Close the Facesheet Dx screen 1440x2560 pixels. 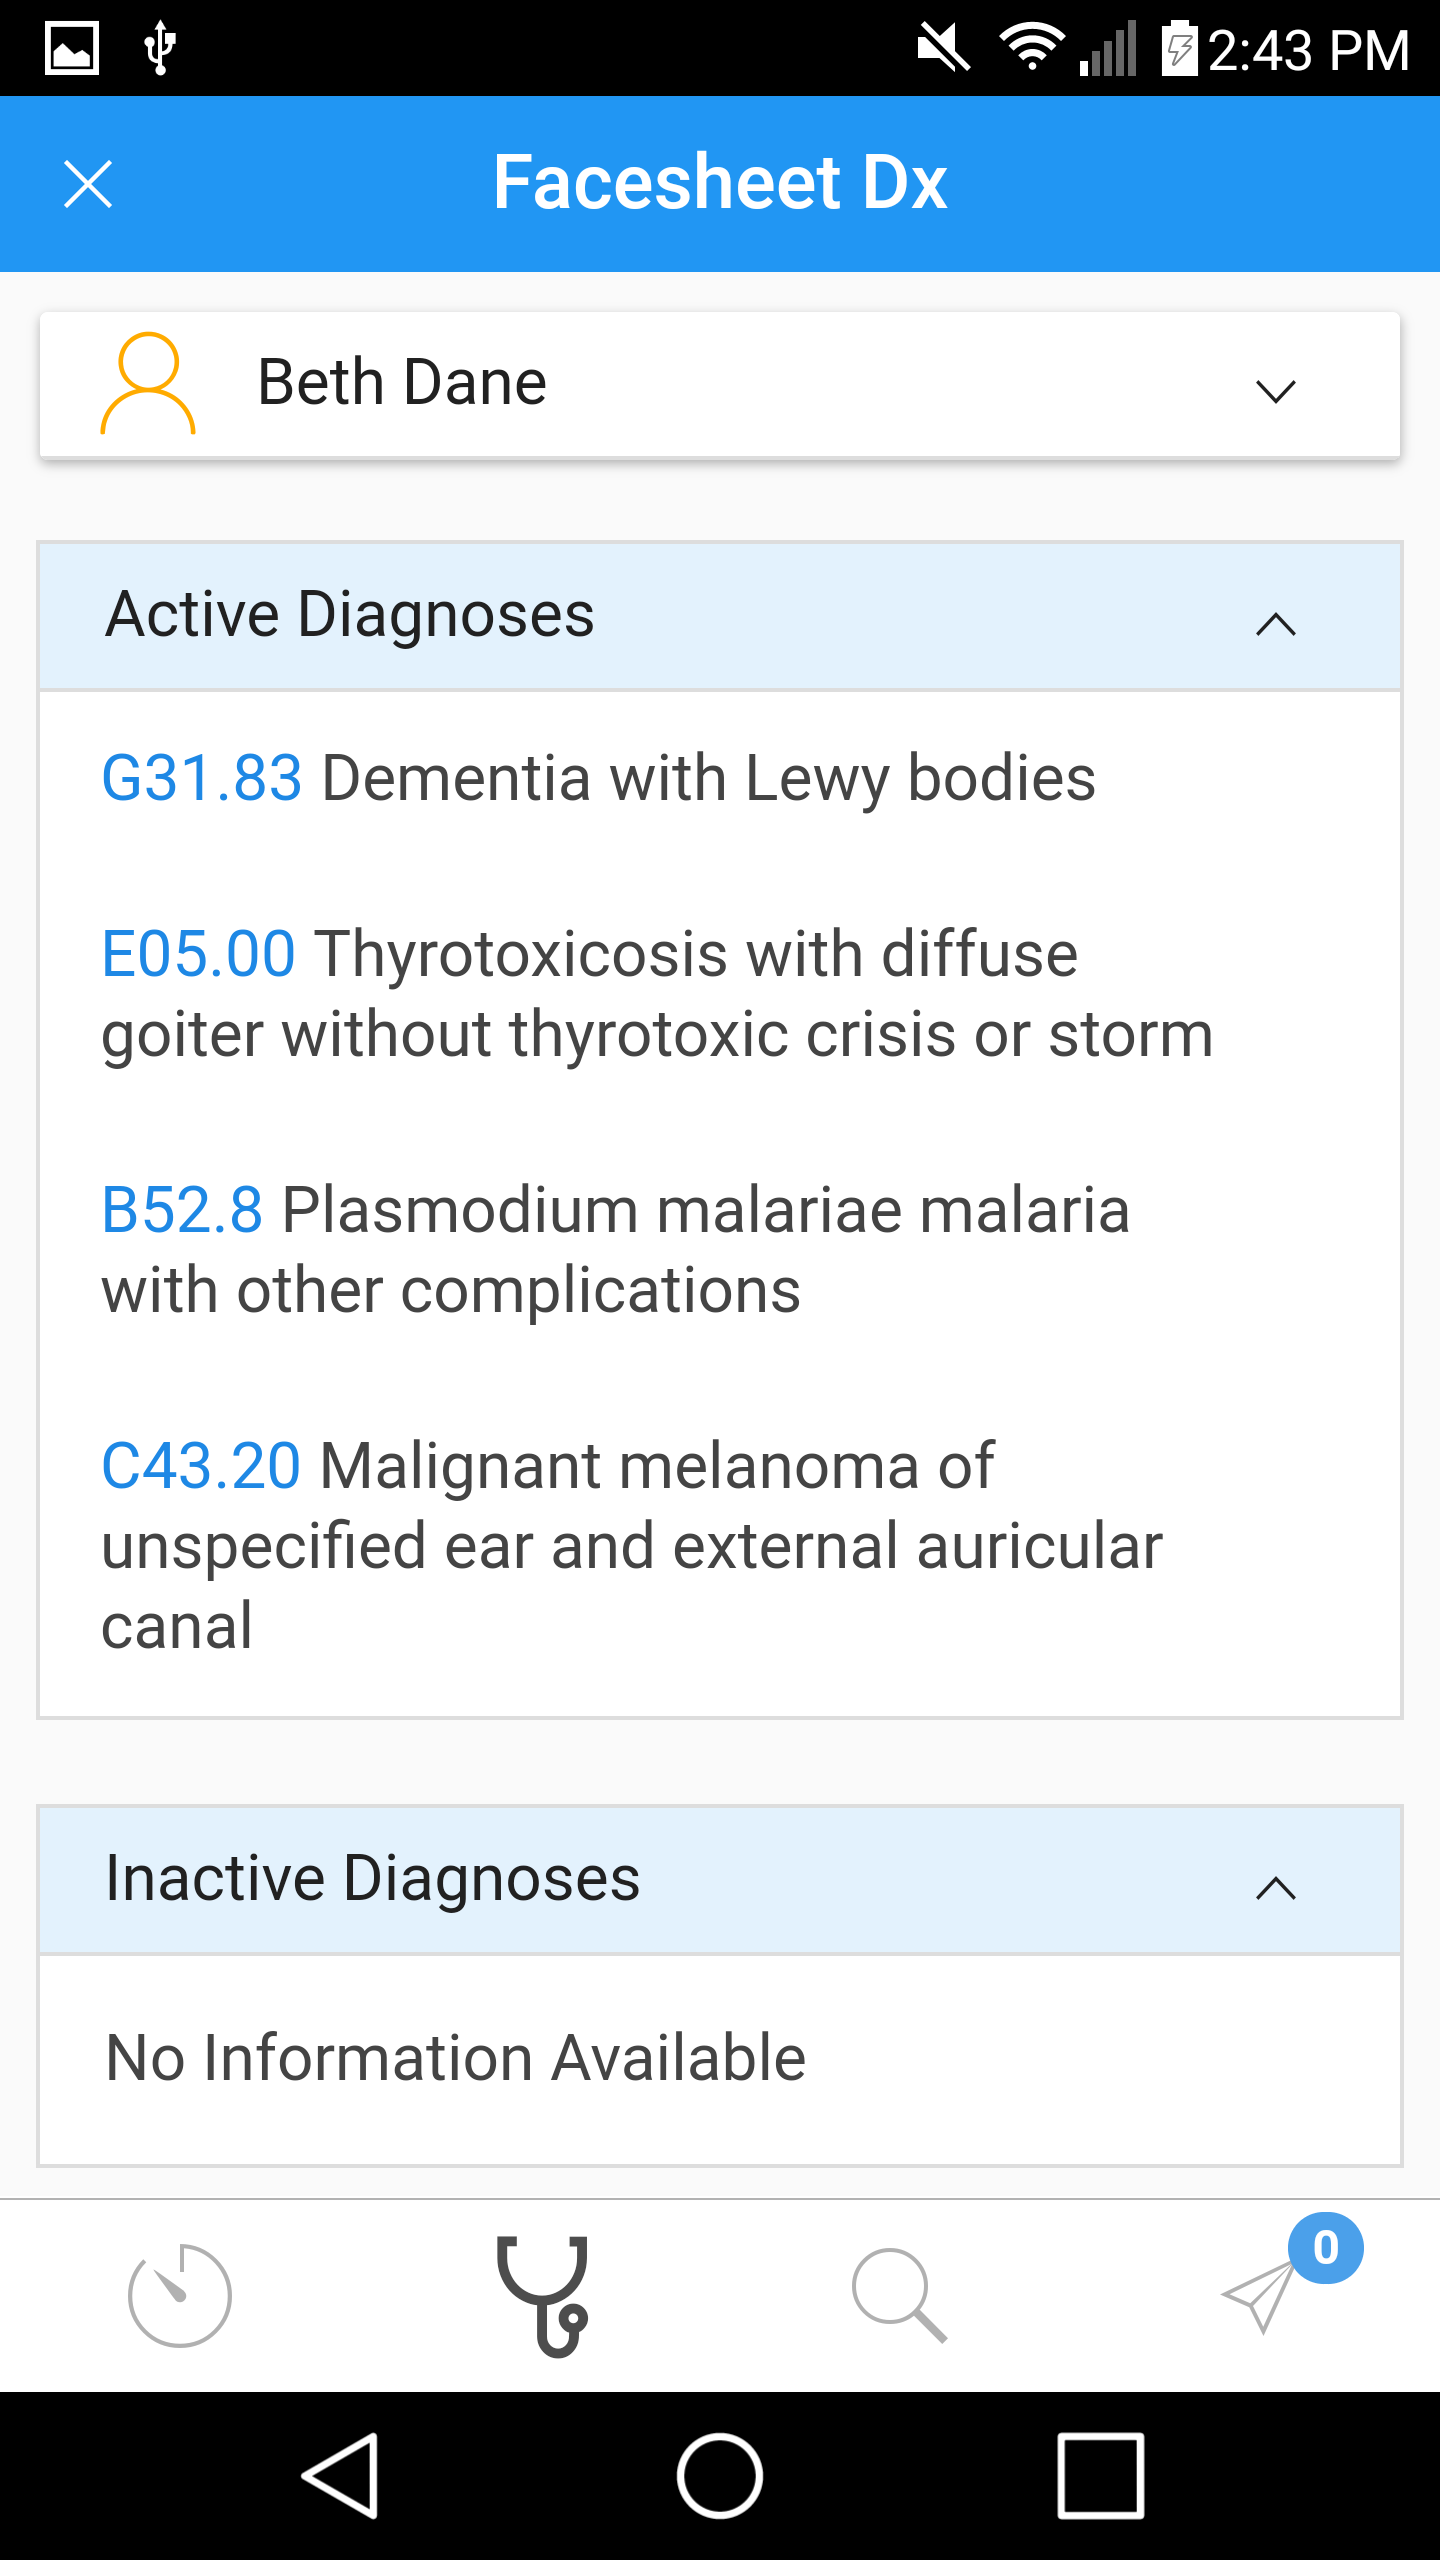coord(88,184)
